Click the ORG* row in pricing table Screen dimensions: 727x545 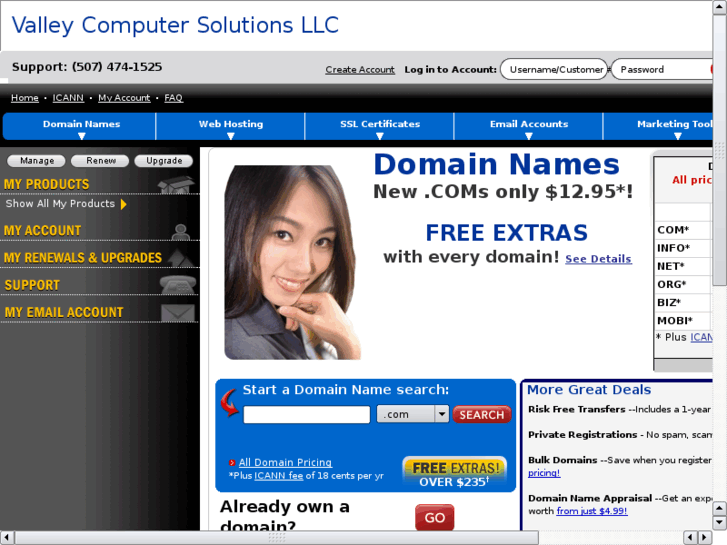[683, 284]
